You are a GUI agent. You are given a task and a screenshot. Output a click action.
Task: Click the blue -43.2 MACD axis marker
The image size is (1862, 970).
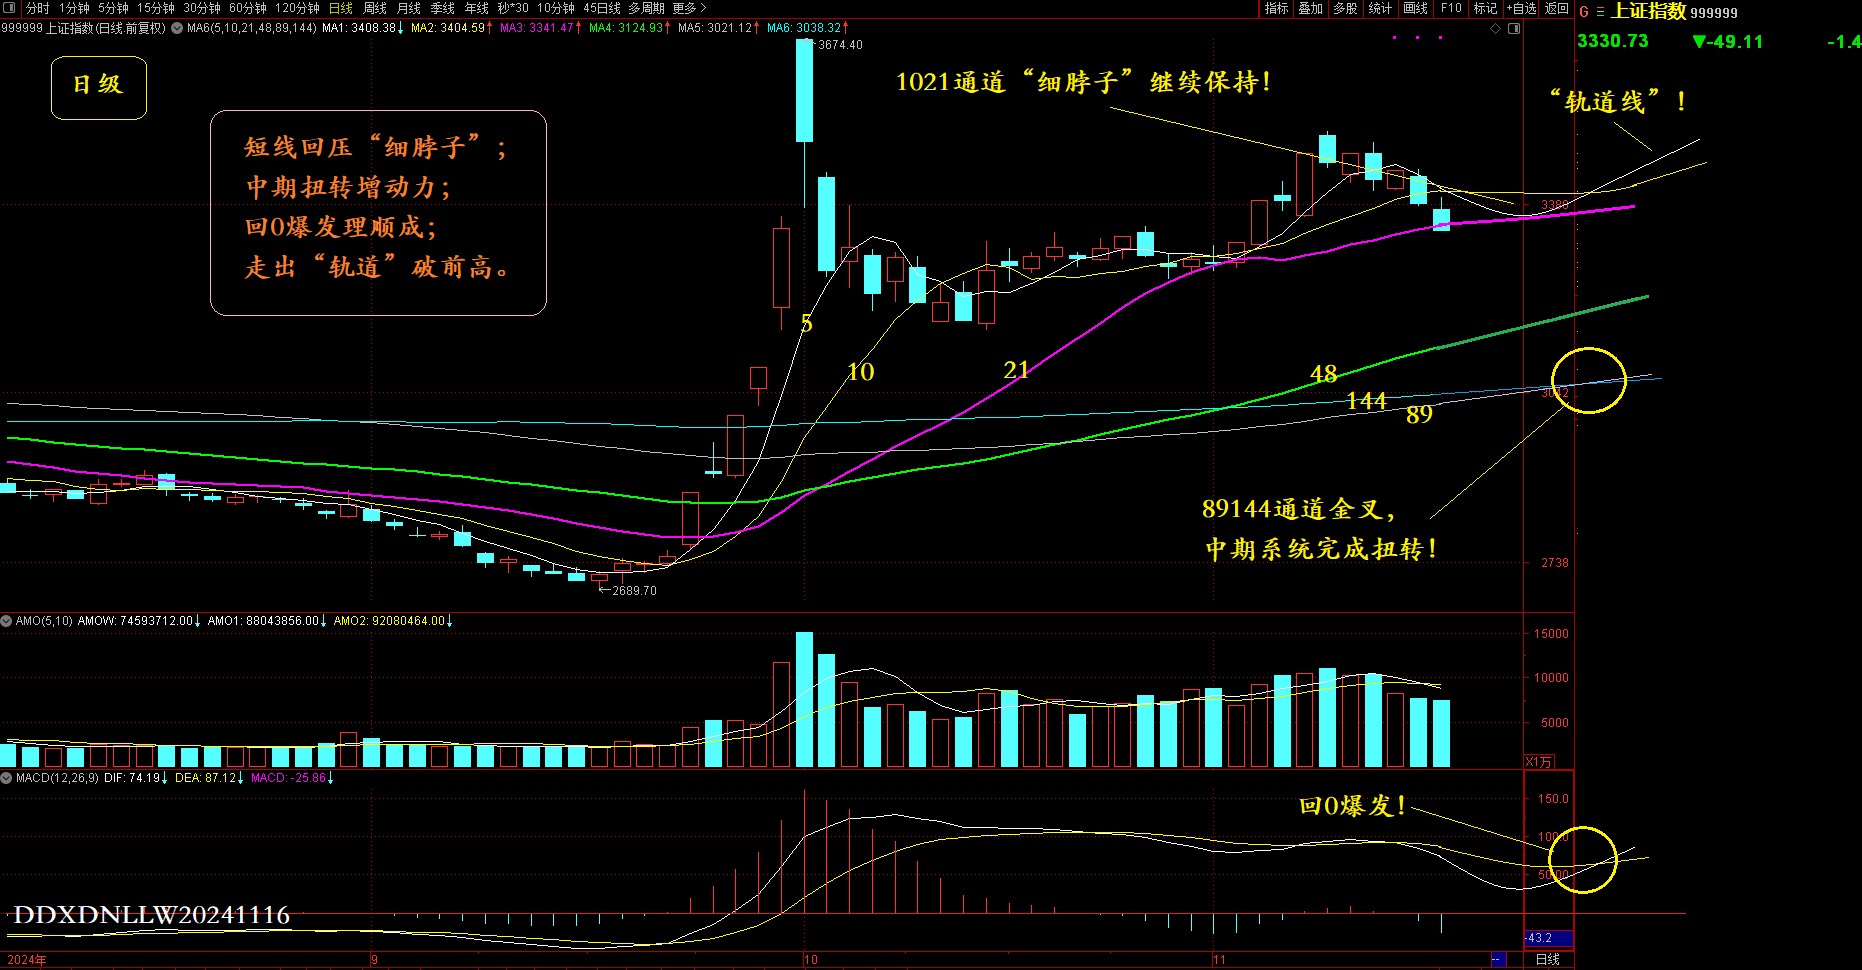1548,938
